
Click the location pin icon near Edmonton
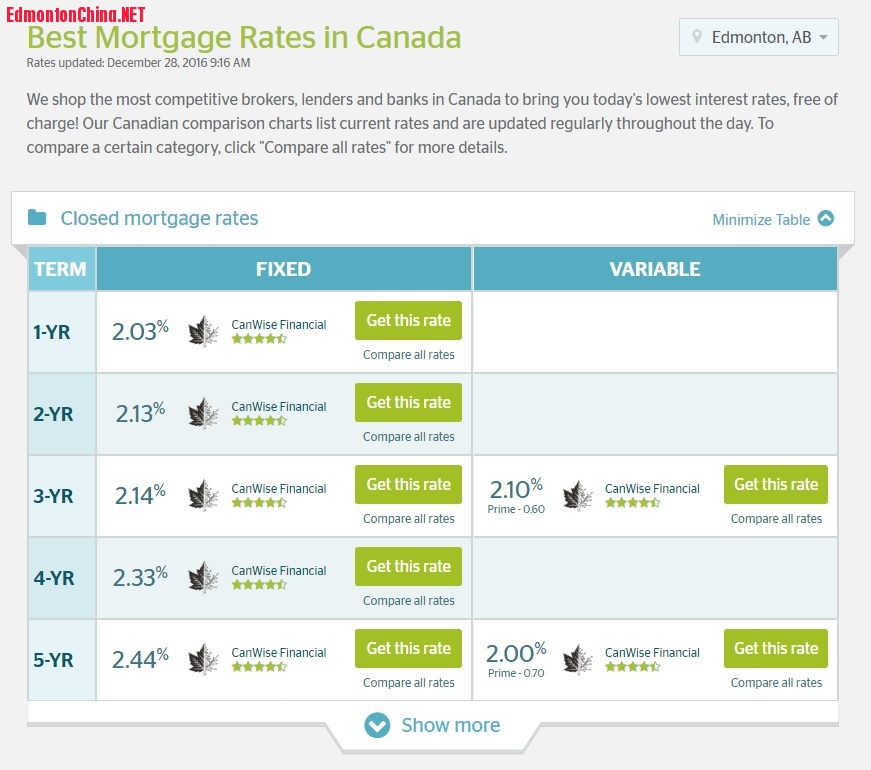697,37
